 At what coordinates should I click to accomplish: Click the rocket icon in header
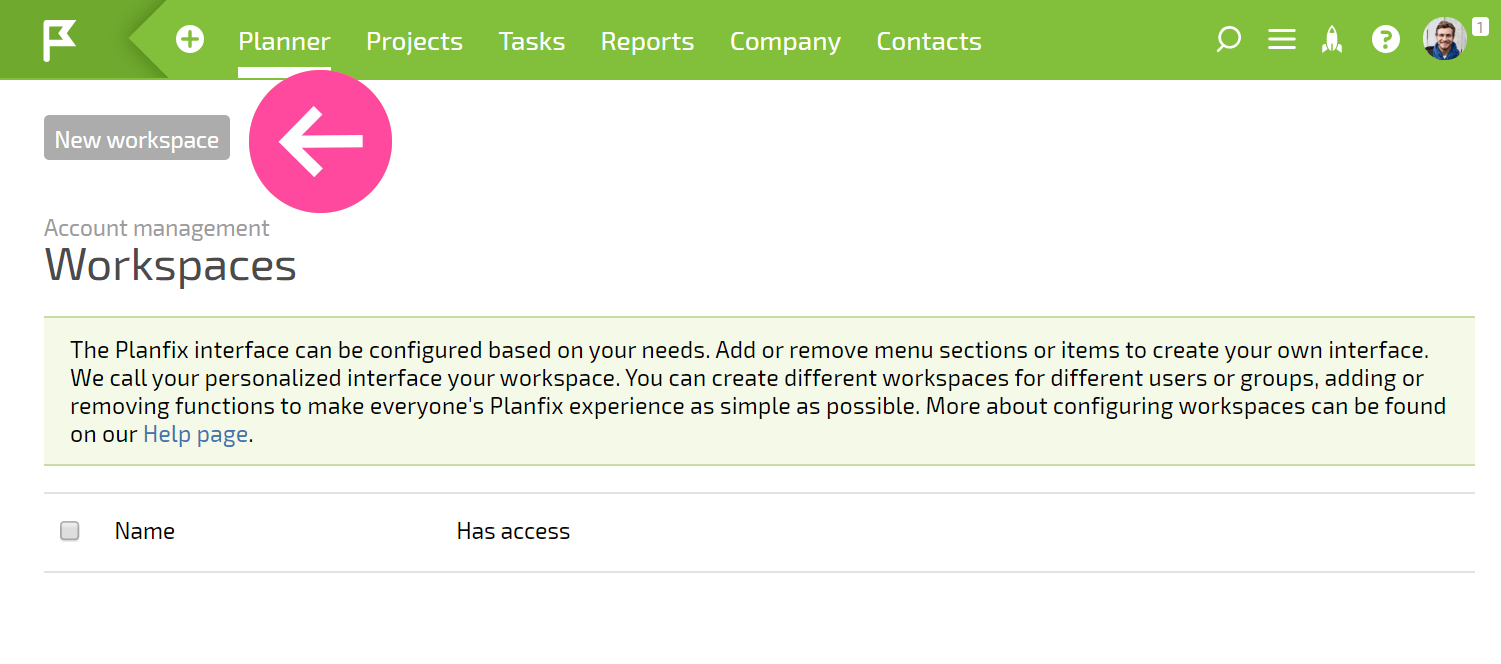[x=1332, y=40]
